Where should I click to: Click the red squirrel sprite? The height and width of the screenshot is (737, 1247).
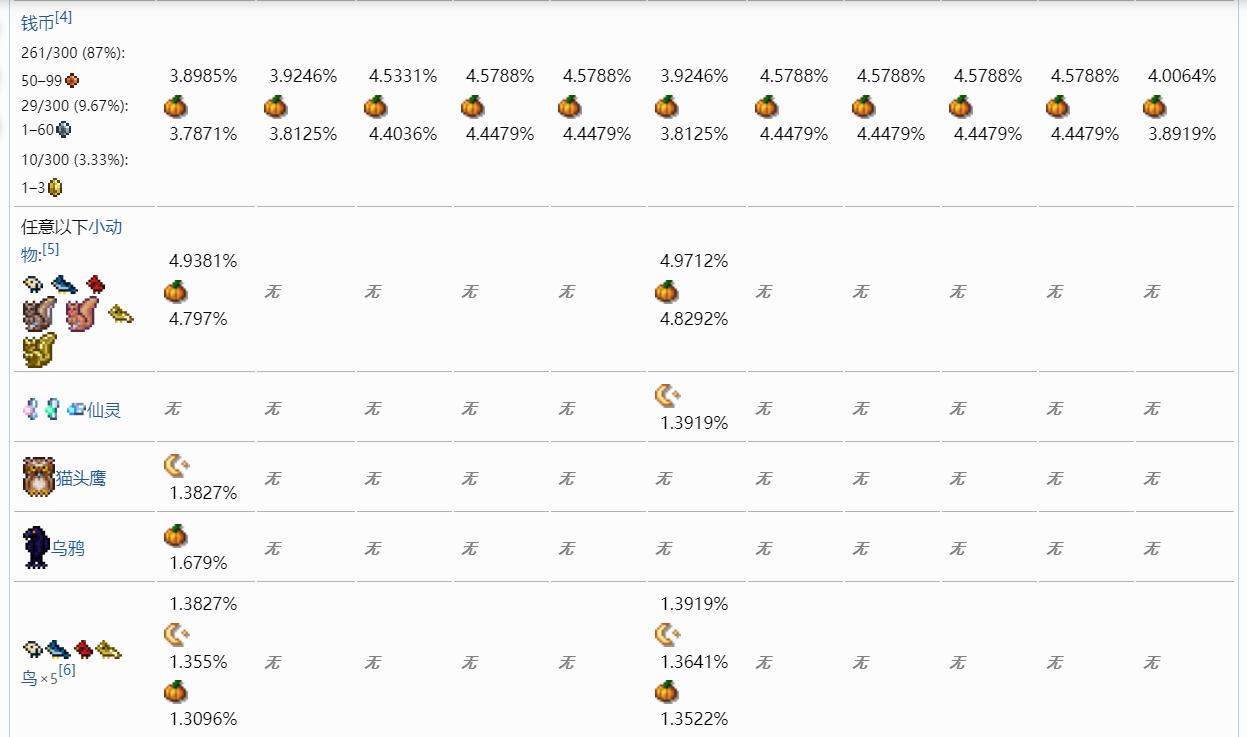[x=82, y=314]
